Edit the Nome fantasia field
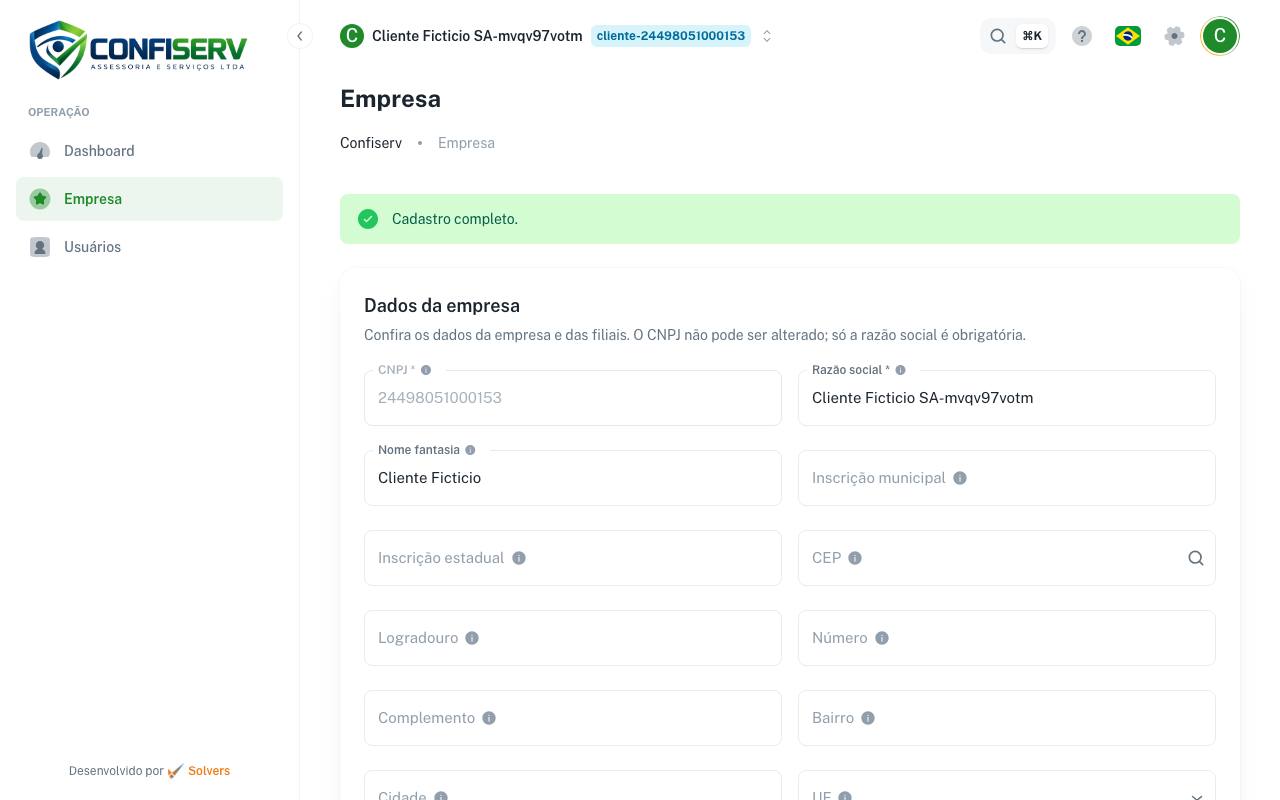Viewport: 1280px width, 800px height. (573, 478)
